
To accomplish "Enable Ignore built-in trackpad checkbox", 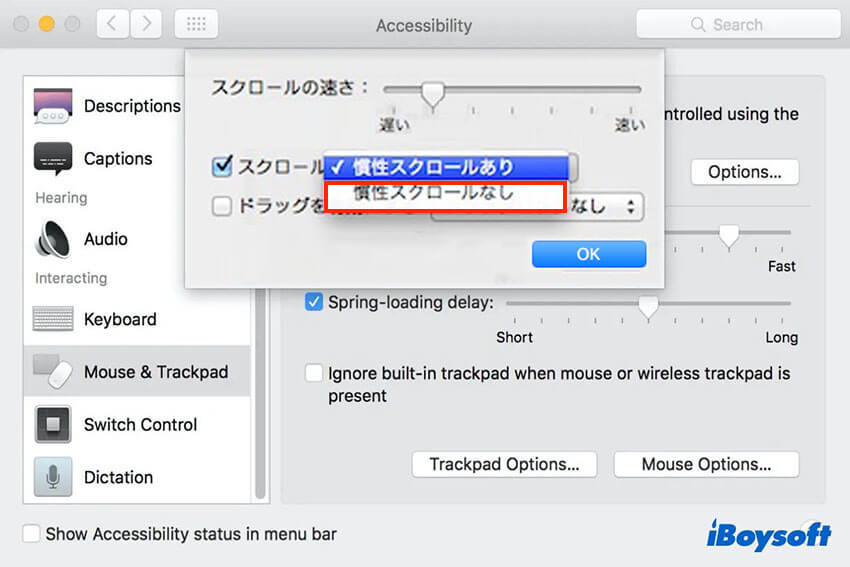I will [x=314, y=373].
